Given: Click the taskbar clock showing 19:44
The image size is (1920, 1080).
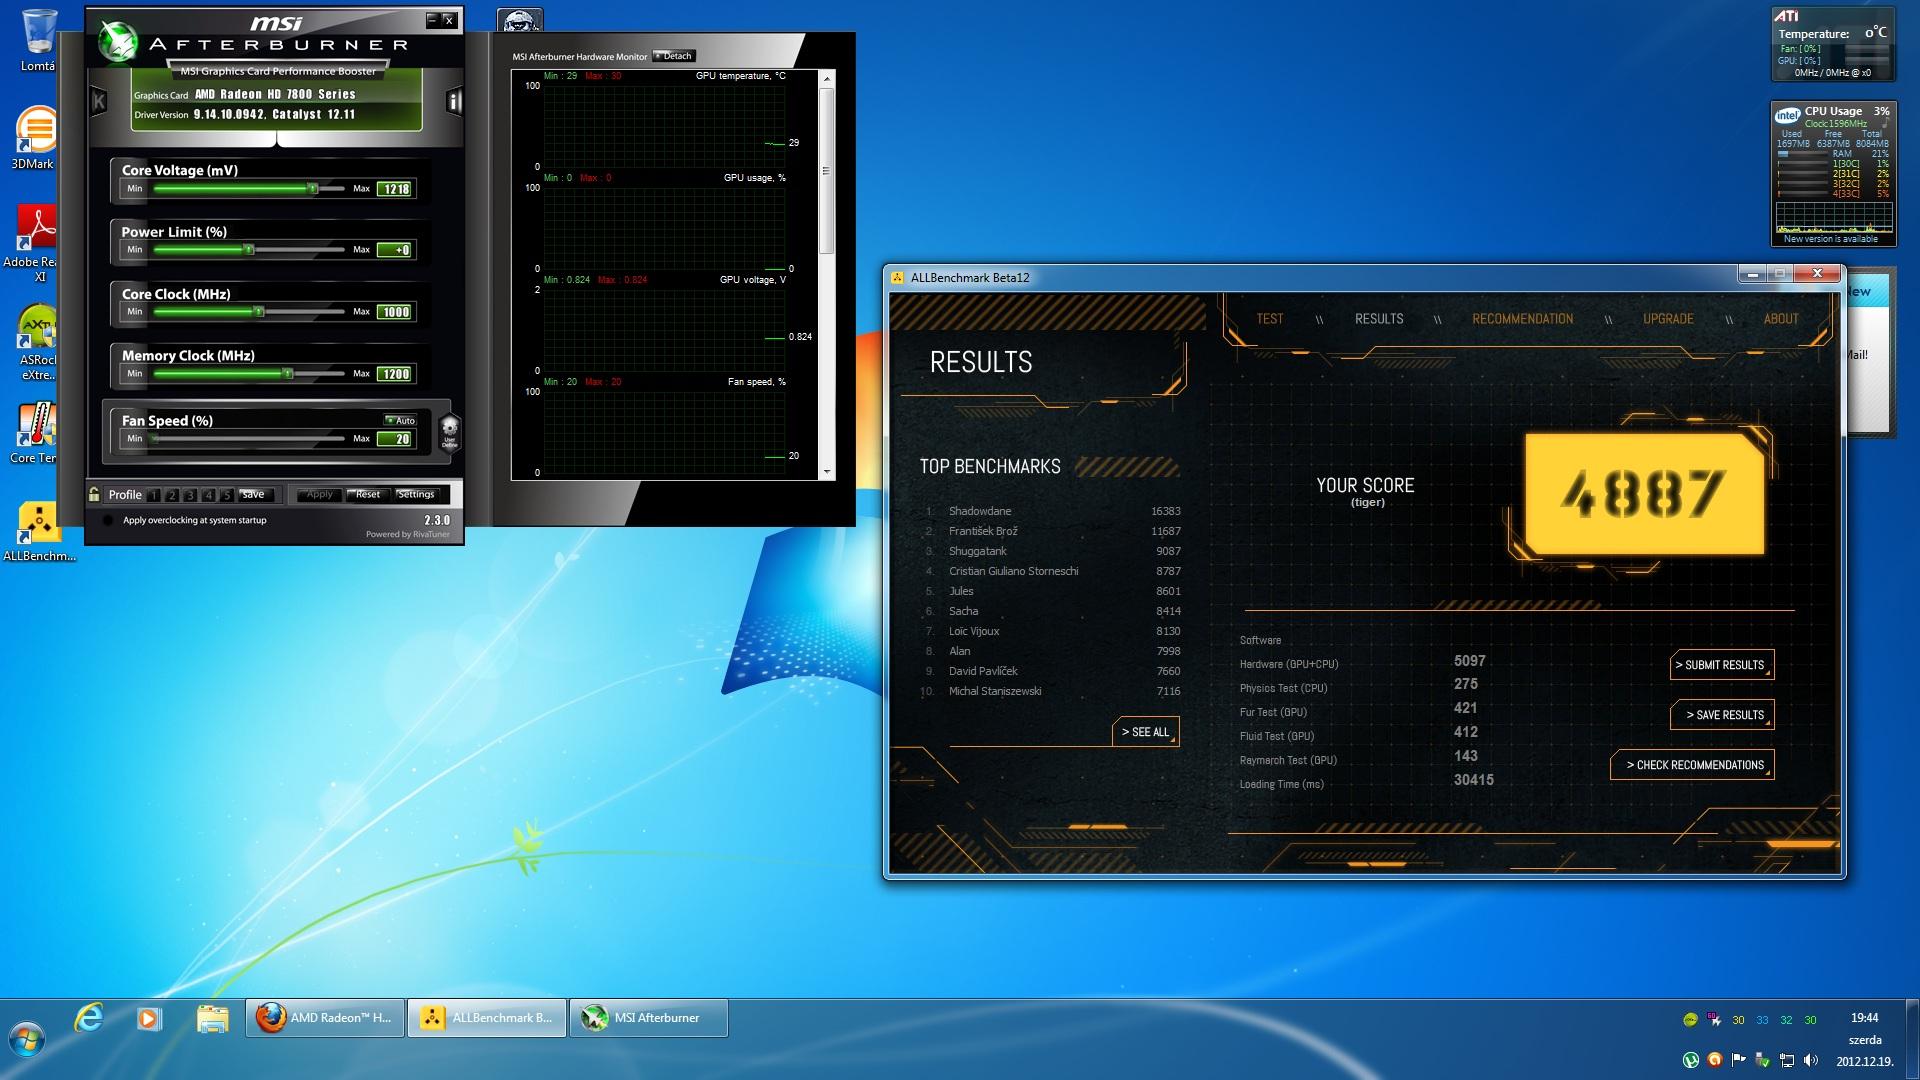Looking at the screenshot, I should [x=1864, y=1018].
